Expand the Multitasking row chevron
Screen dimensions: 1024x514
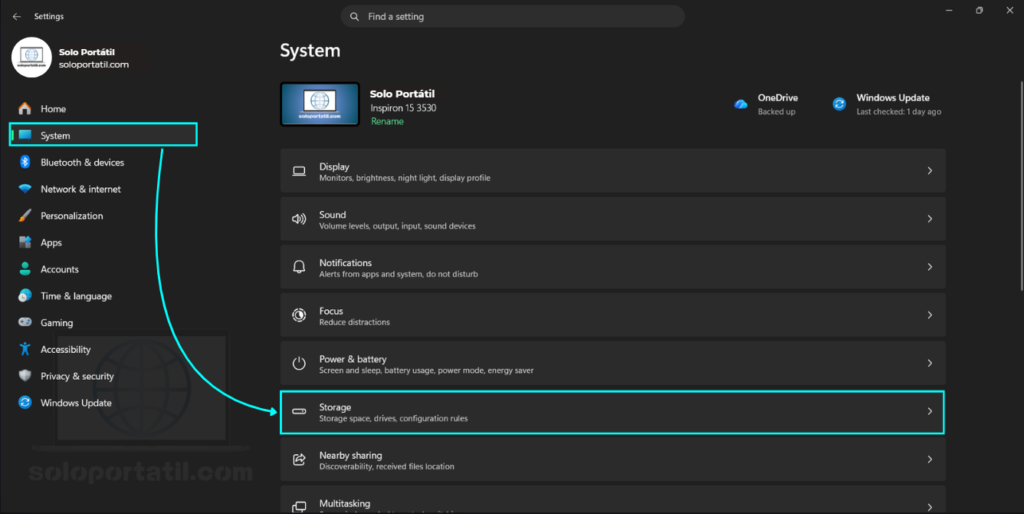pos(930,507)
